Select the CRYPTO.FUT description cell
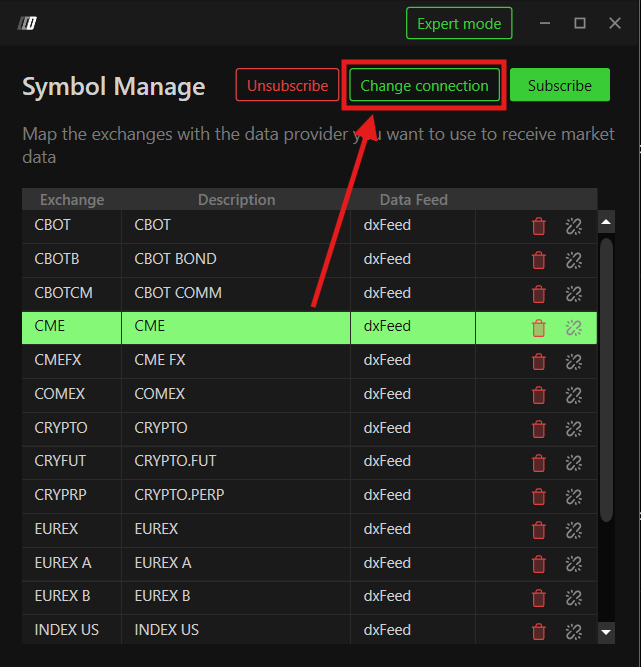 coord(236,463)
